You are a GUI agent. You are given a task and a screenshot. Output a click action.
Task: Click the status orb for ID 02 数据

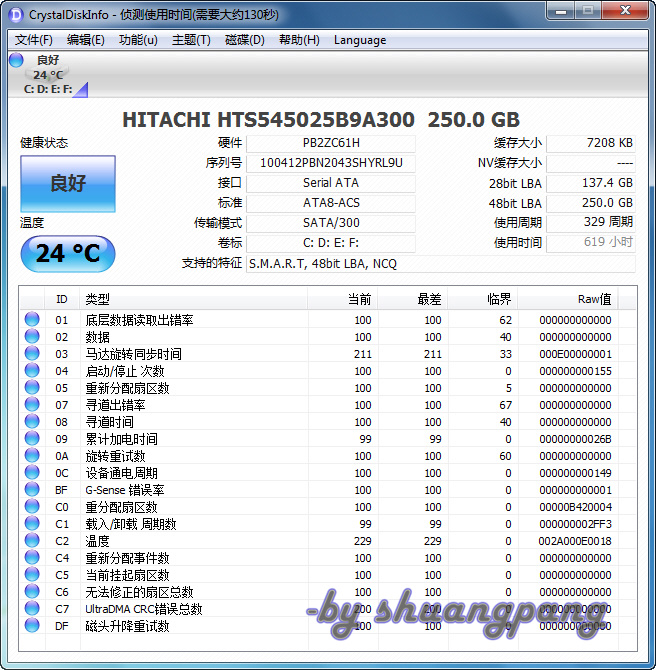32,336
